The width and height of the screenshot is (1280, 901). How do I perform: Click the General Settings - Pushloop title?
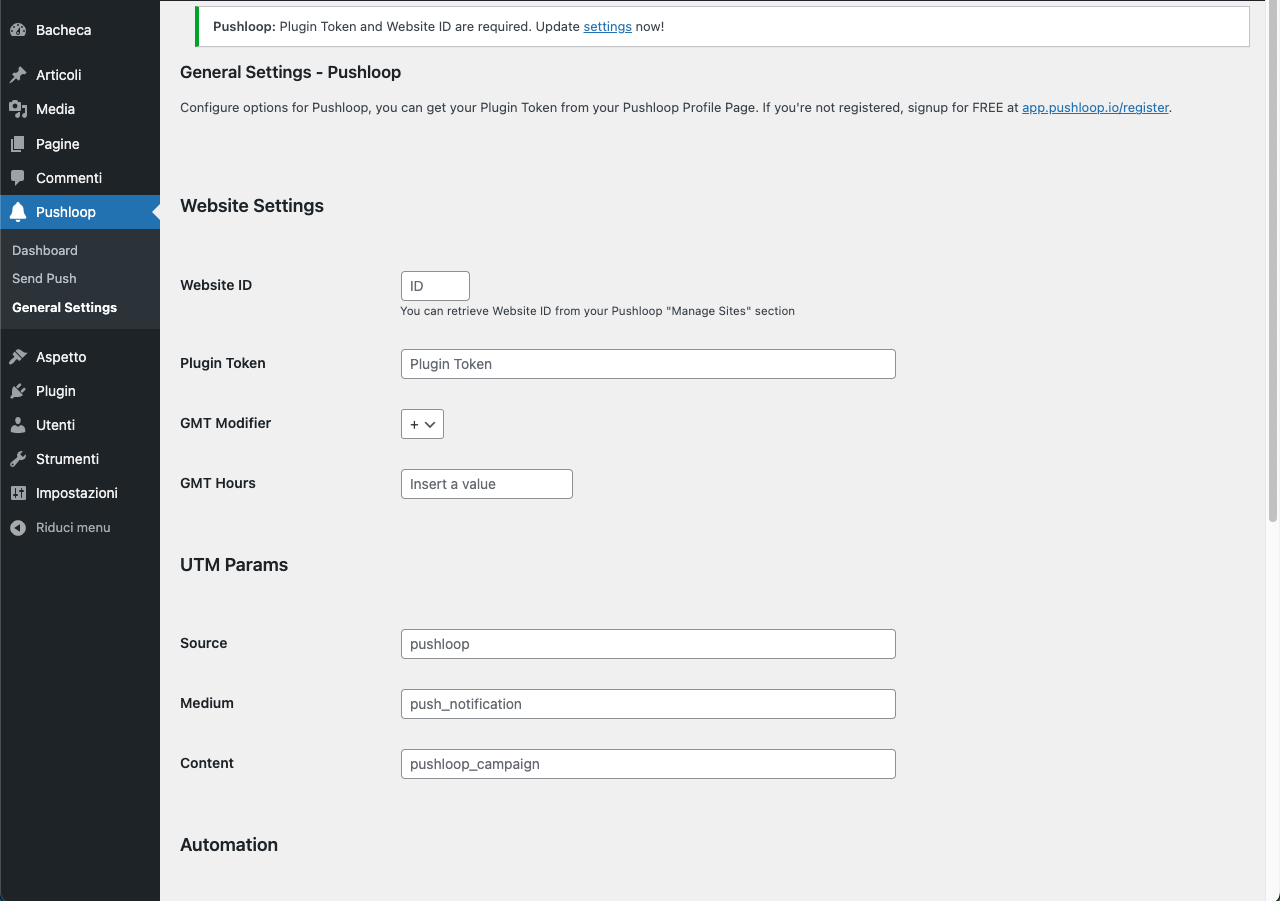[x=291, y=72]
